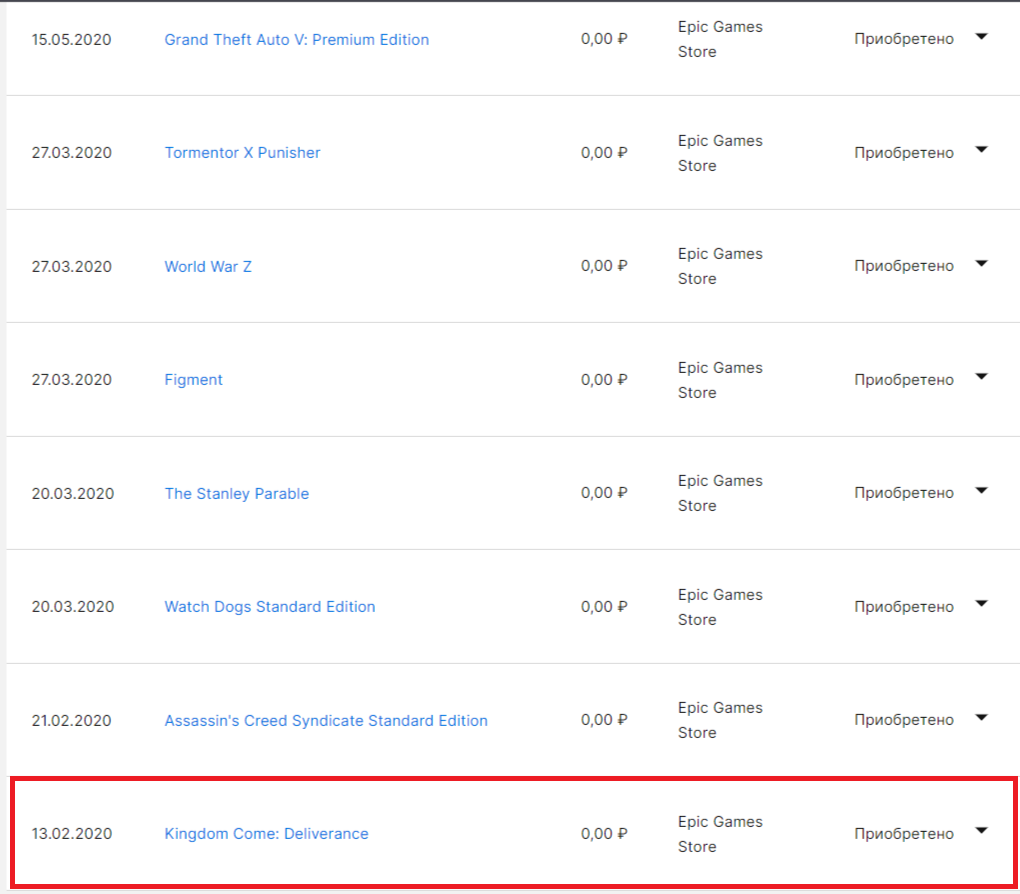Select date 20.03.2020 in Stanley Parable row
1020x894 pixels.
[x=73, y=494]
